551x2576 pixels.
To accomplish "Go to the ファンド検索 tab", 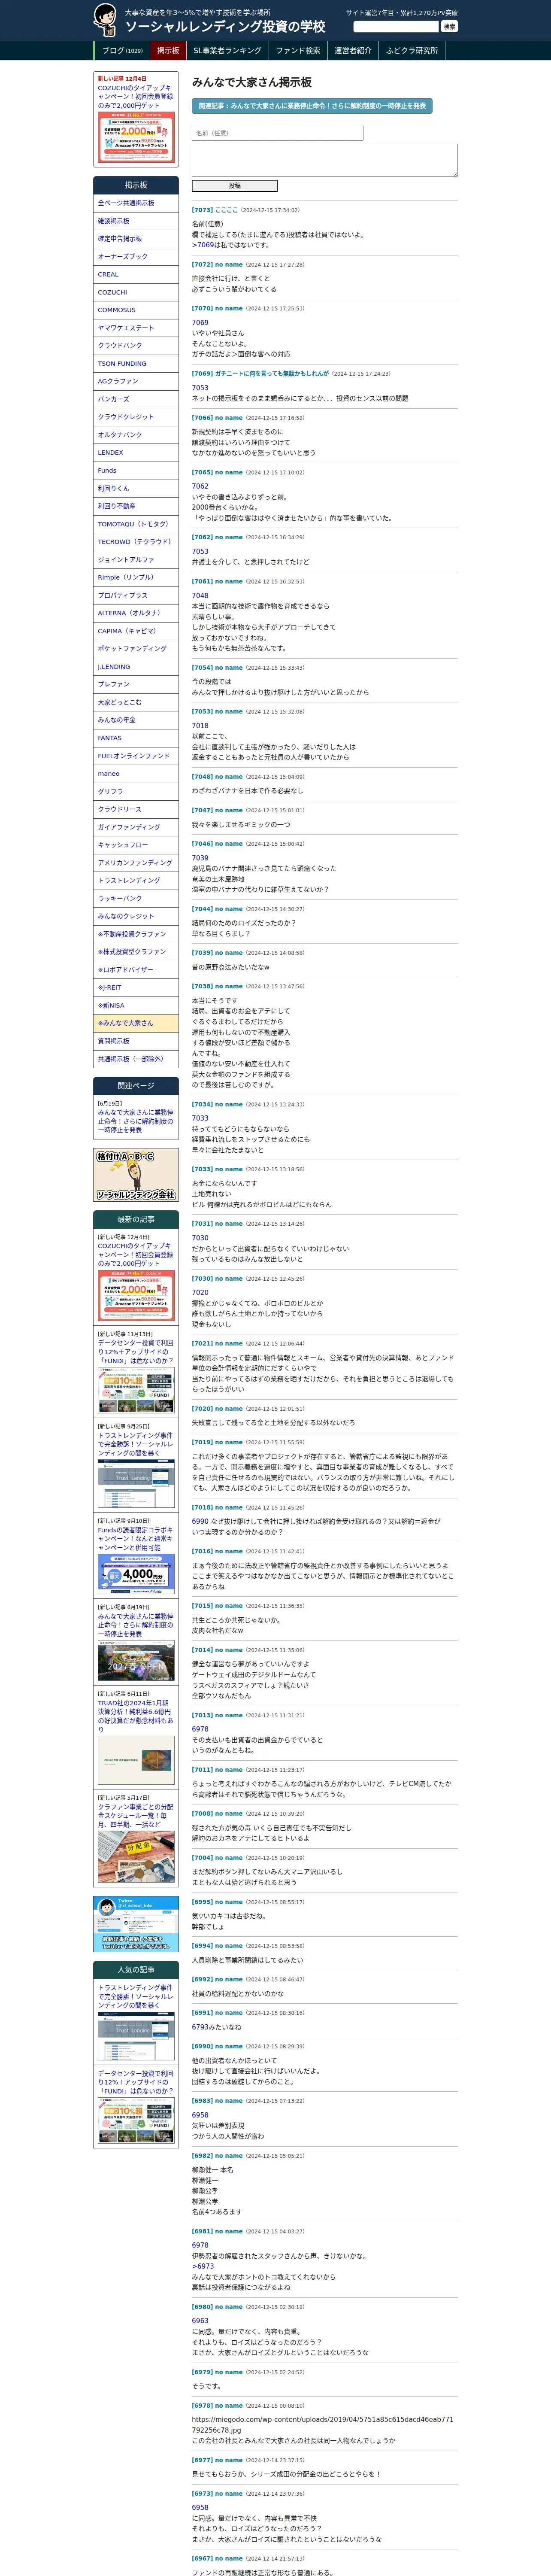I will click(x=298, y=51).
